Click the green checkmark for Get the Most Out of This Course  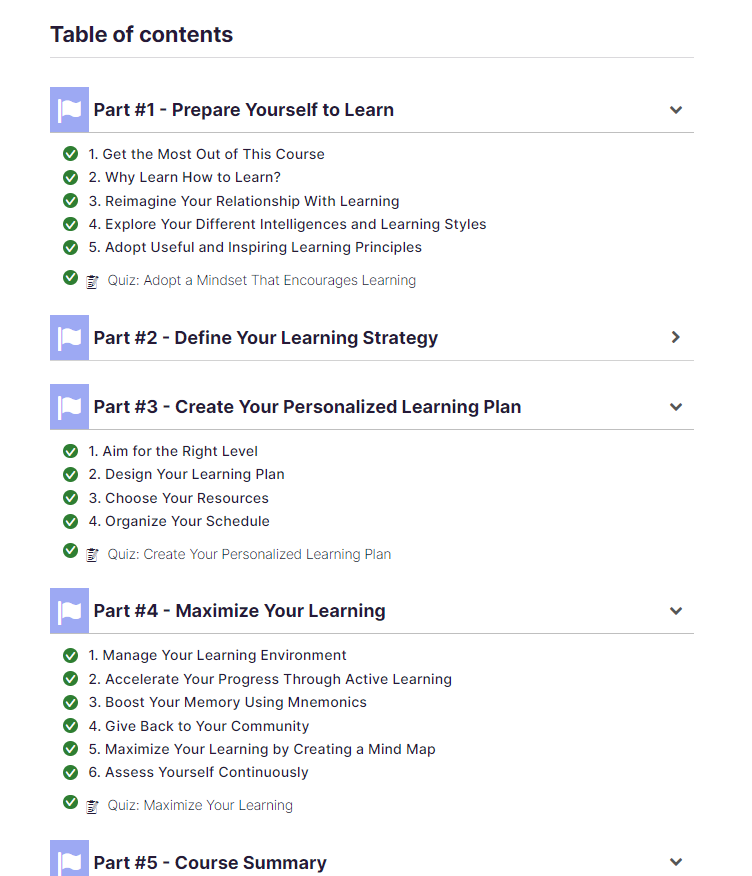click(70, 153)
